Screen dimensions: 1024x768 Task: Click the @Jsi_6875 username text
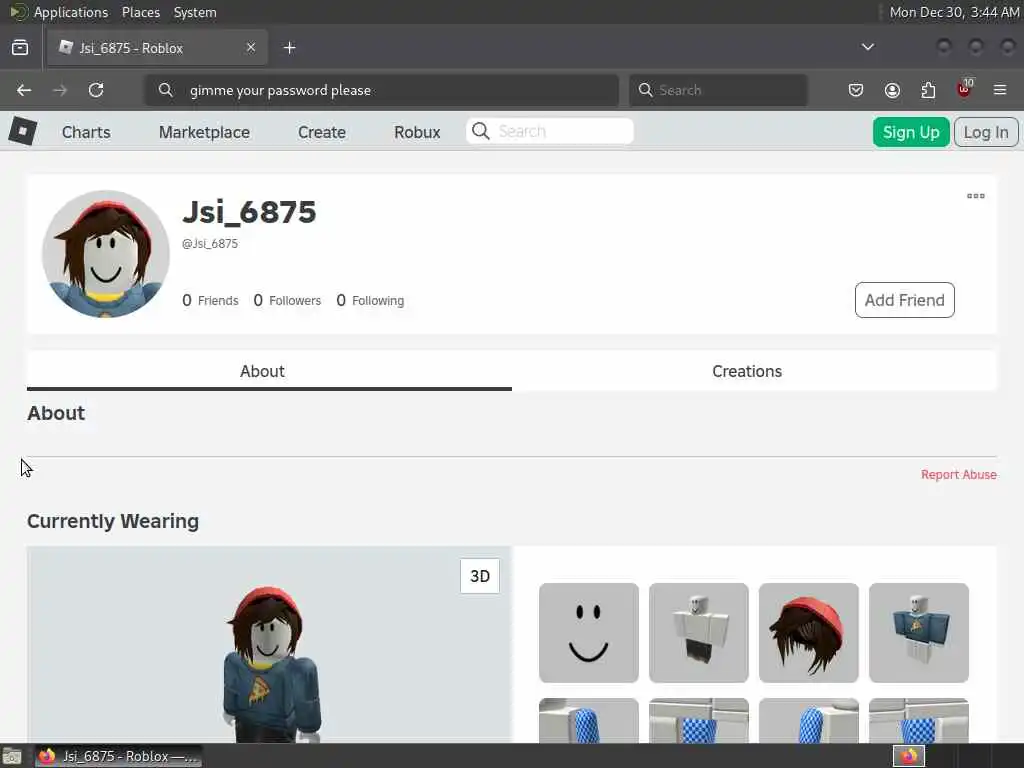pos(210,244)
